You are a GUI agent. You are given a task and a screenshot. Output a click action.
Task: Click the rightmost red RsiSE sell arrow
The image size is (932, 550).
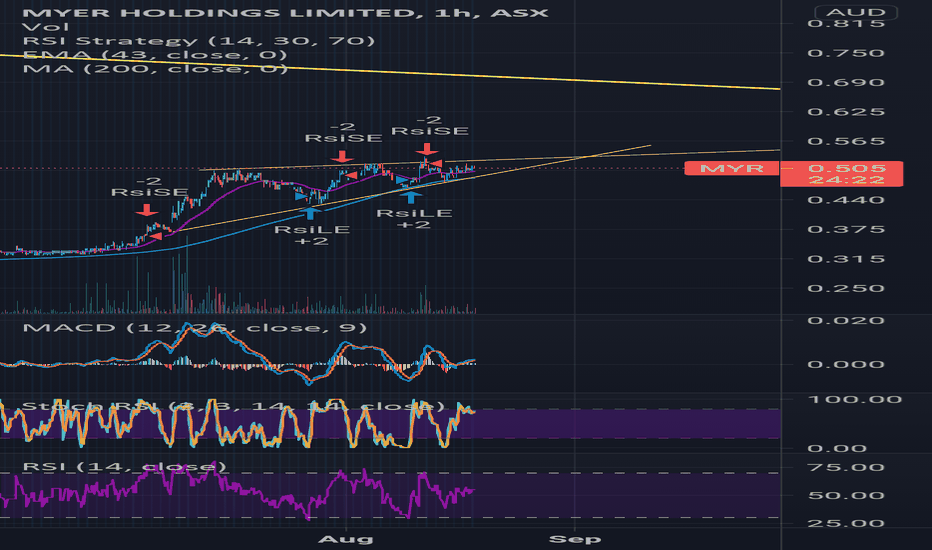(427, 149)
